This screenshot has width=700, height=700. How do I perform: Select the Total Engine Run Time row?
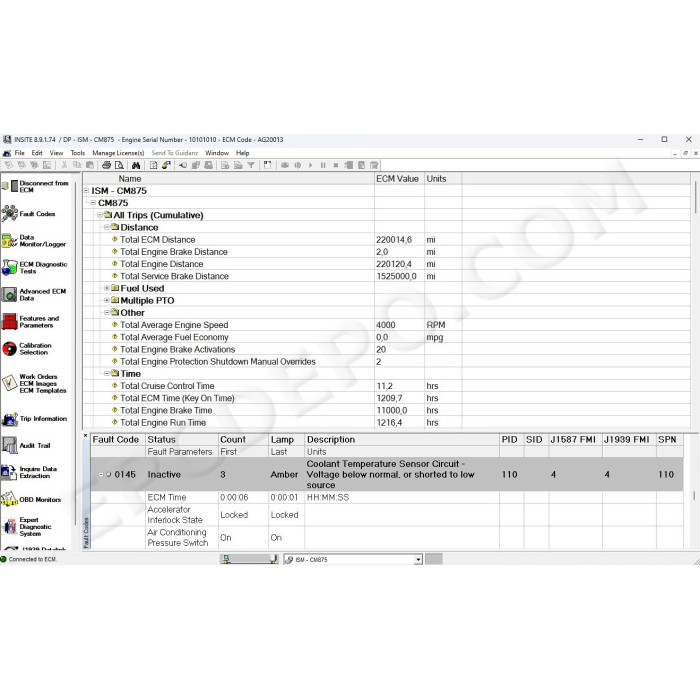pyautogui.click(x=387, y=422)
